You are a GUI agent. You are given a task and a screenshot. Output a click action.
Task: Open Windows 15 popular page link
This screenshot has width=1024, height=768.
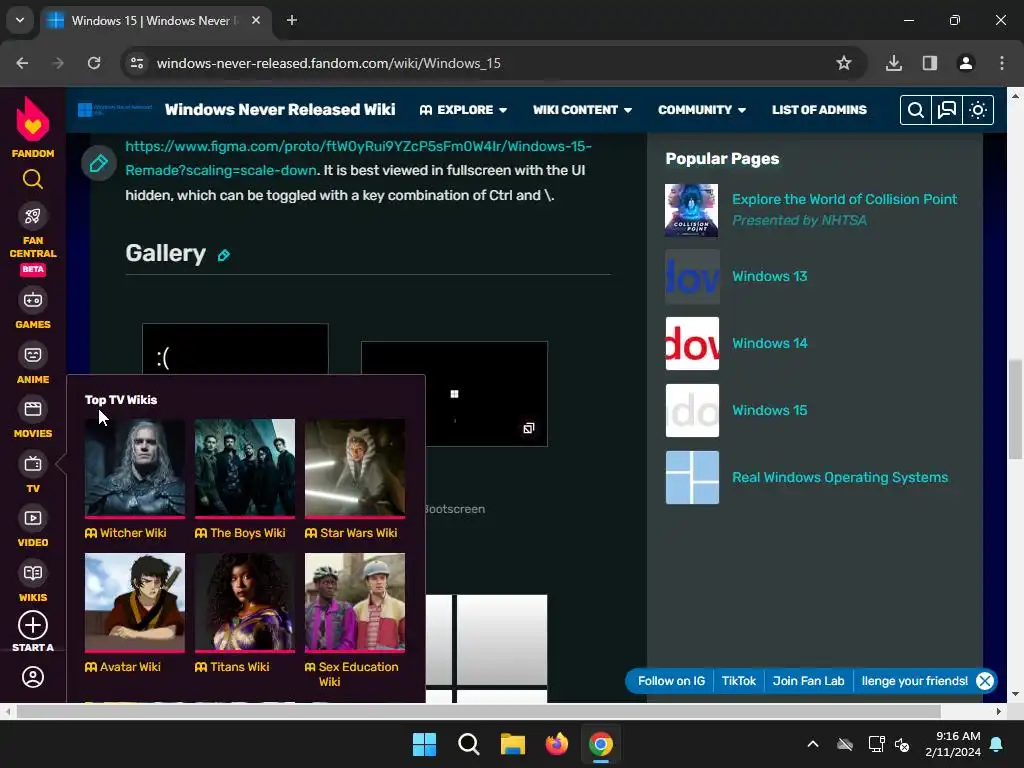pos(769,410)
